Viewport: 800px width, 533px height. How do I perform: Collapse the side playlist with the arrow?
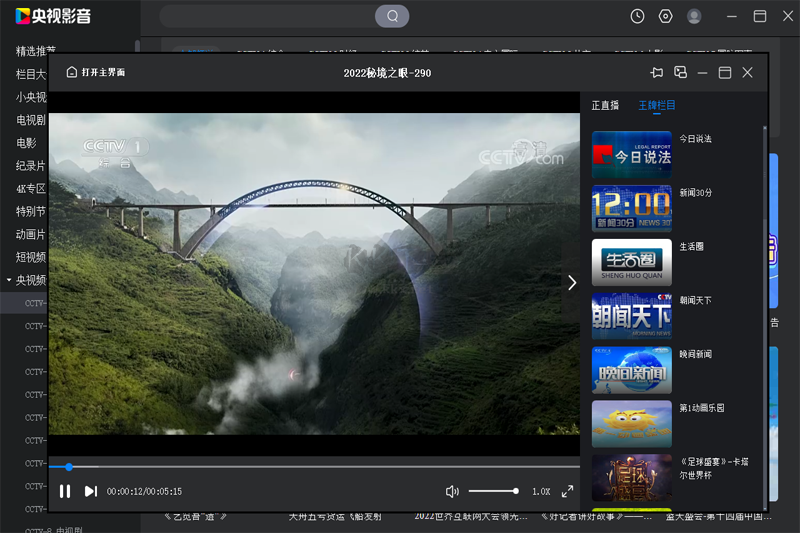572,283
